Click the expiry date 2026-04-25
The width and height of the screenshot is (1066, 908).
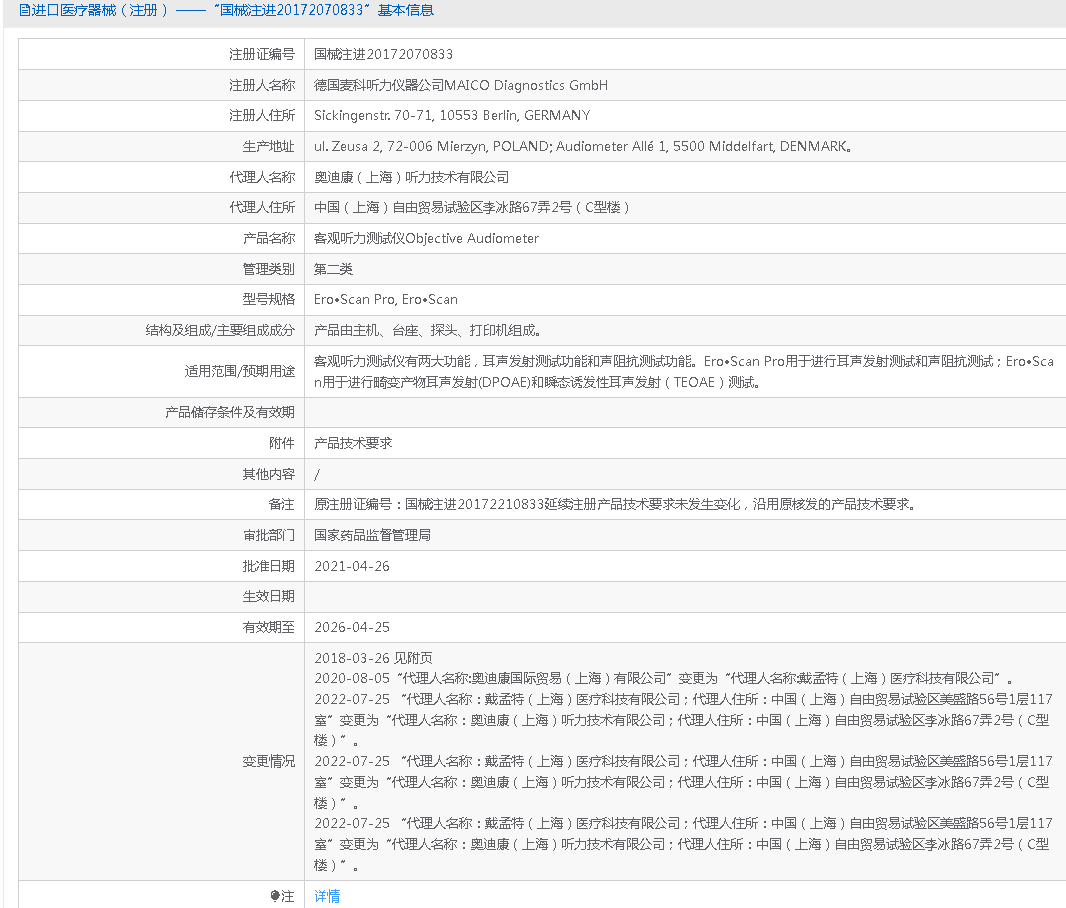(352, 627)
